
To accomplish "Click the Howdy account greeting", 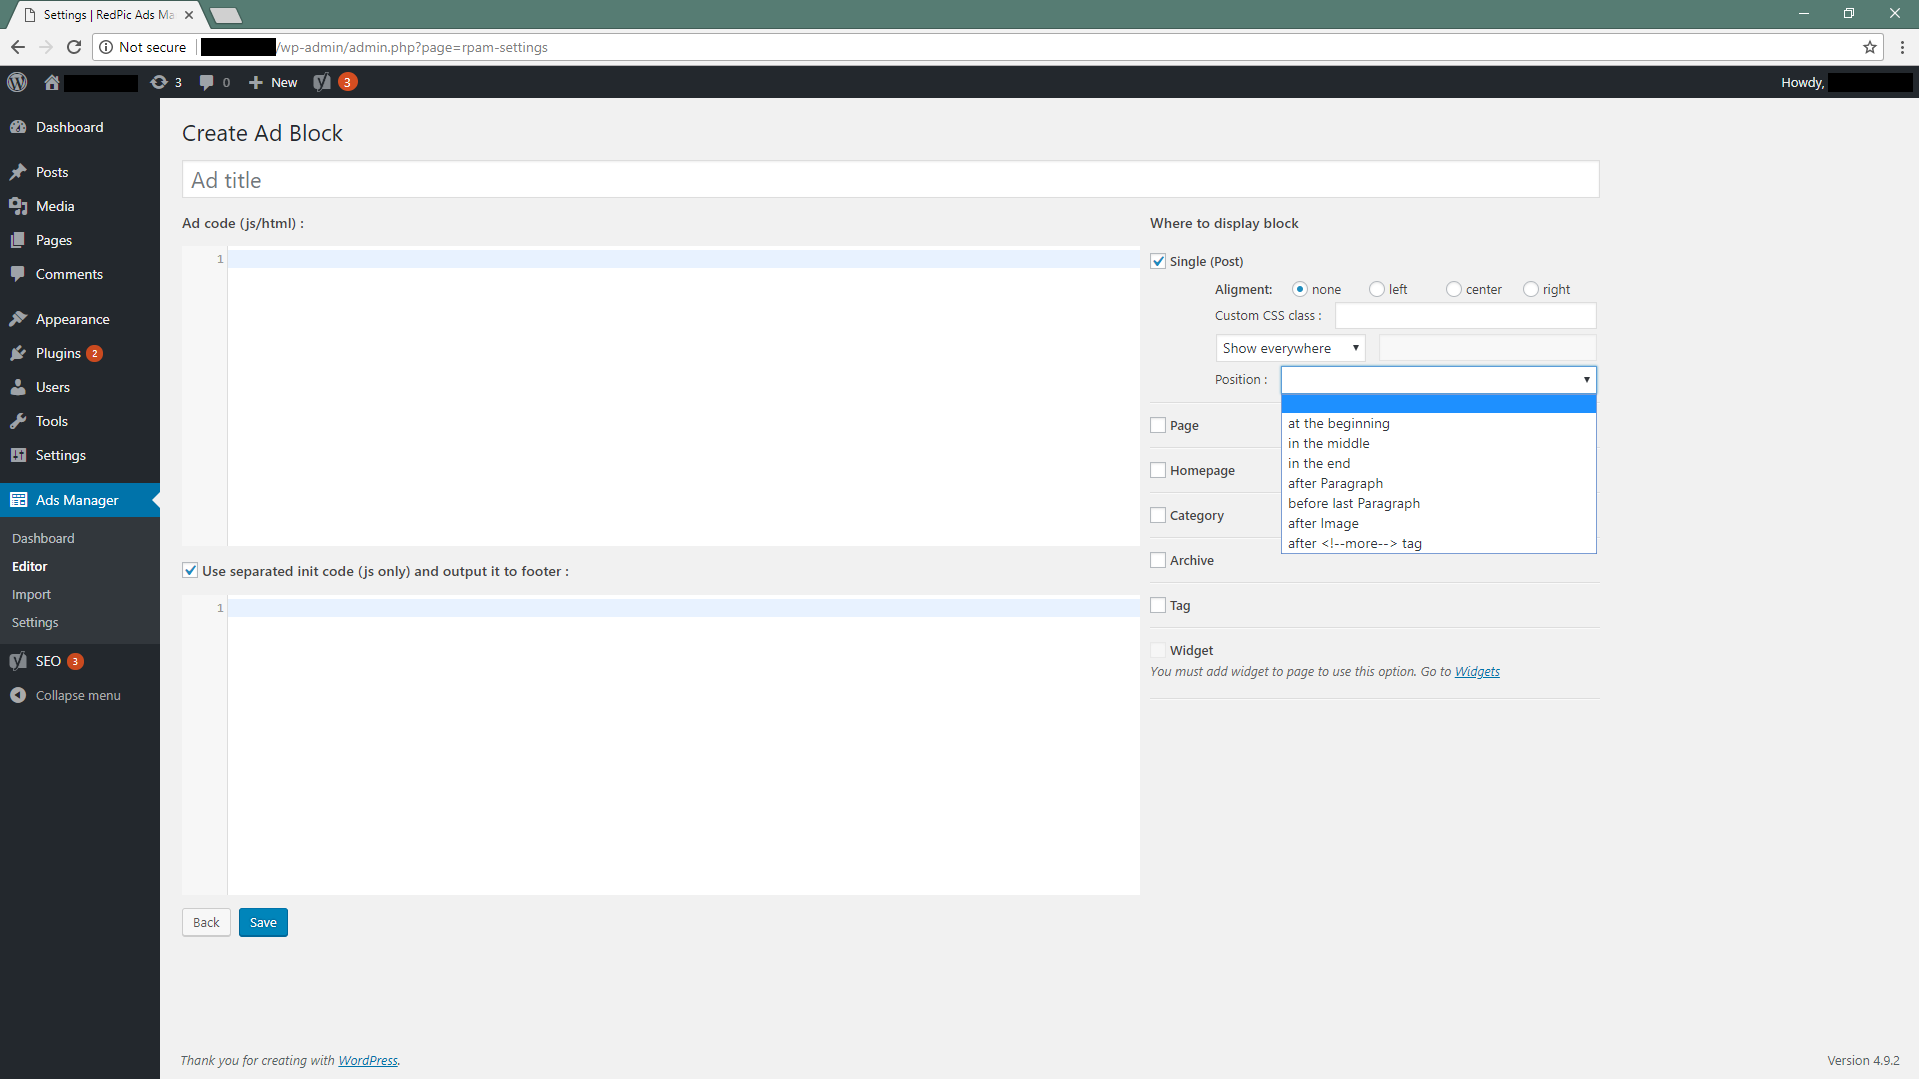I will click(x=1802, y=82).
